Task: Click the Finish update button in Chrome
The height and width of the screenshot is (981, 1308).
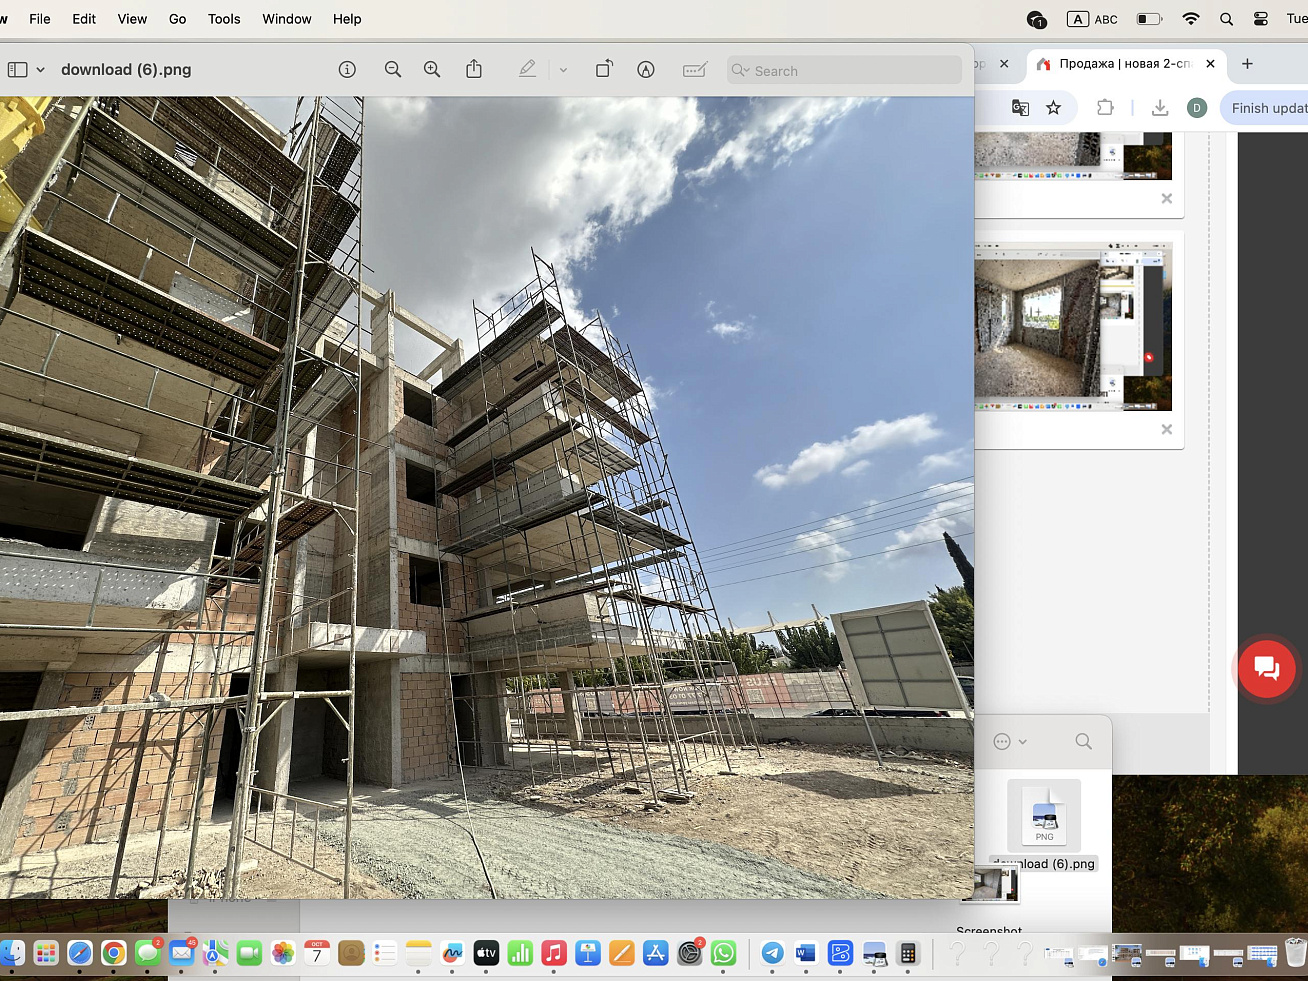Action: click(1268, 108)
